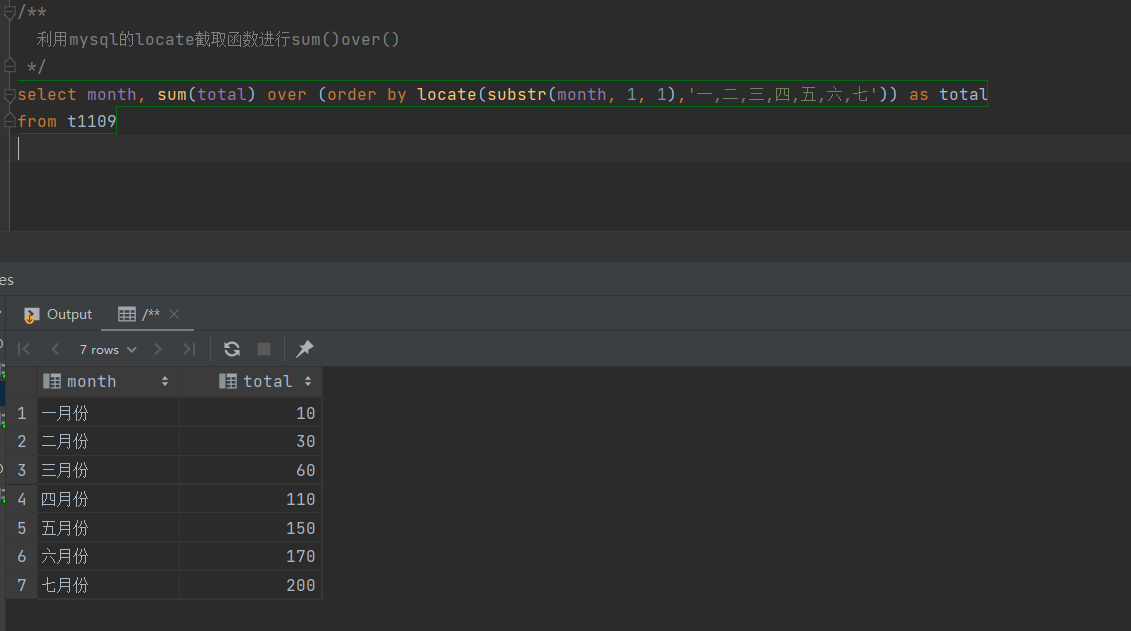Select cell 一月份 in month column
1131x631 pixels.
point(108,413)
